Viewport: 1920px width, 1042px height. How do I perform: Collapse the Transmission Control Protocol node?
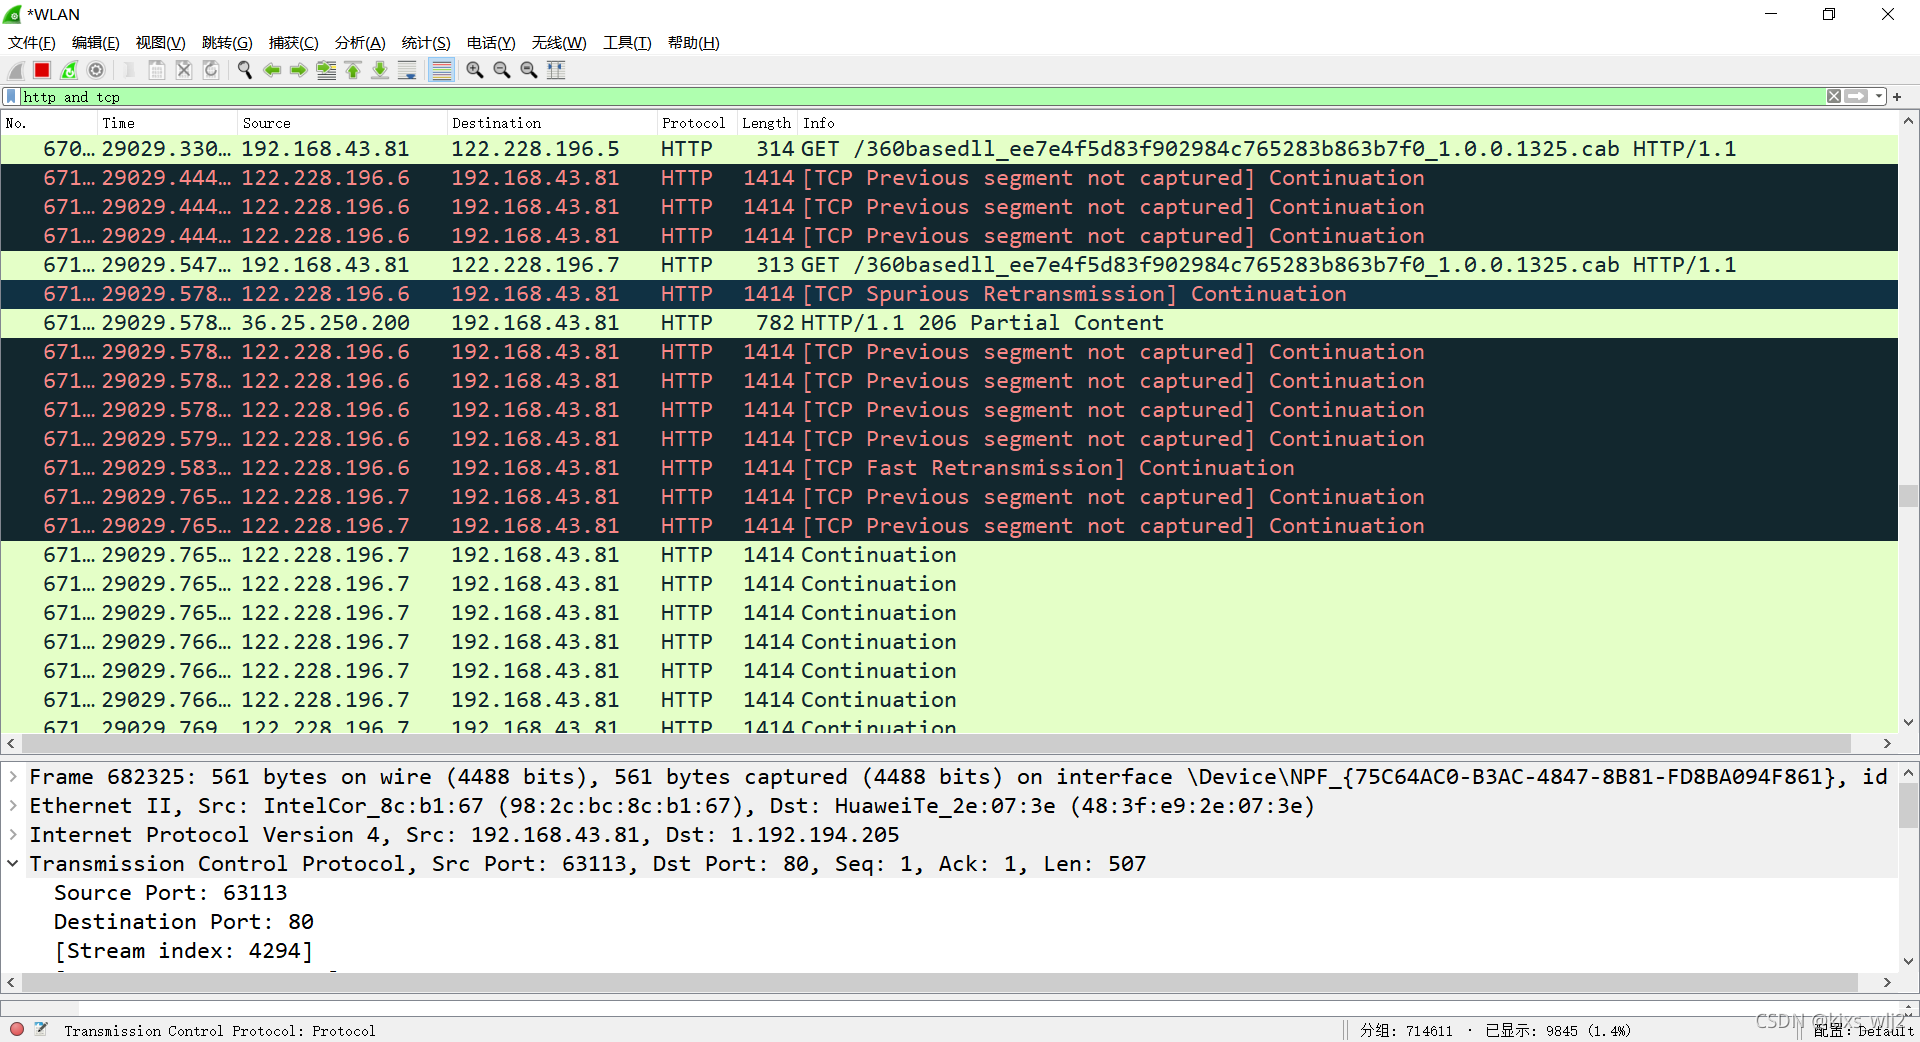13,864
